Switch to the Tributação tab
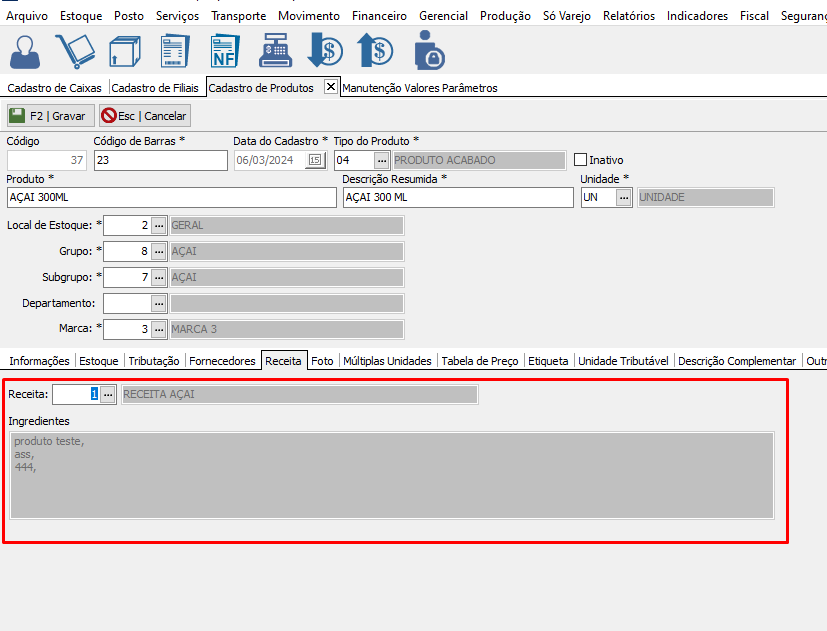Screen dimensions: 827x631 point(154,361)
